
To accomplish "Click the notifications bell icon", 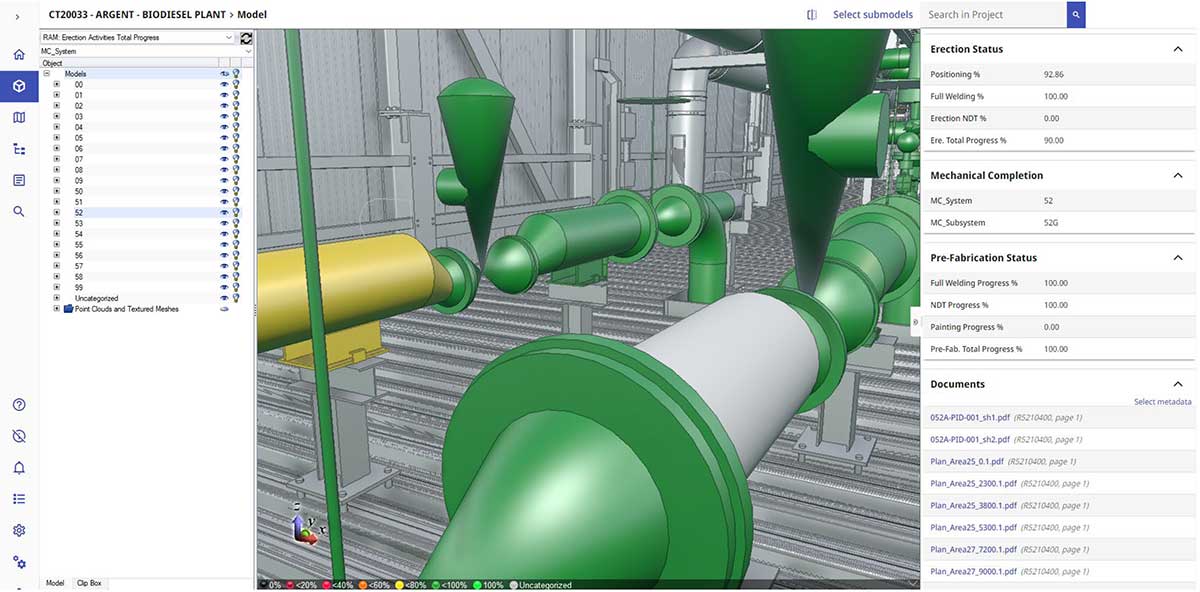I will point(19,468).
